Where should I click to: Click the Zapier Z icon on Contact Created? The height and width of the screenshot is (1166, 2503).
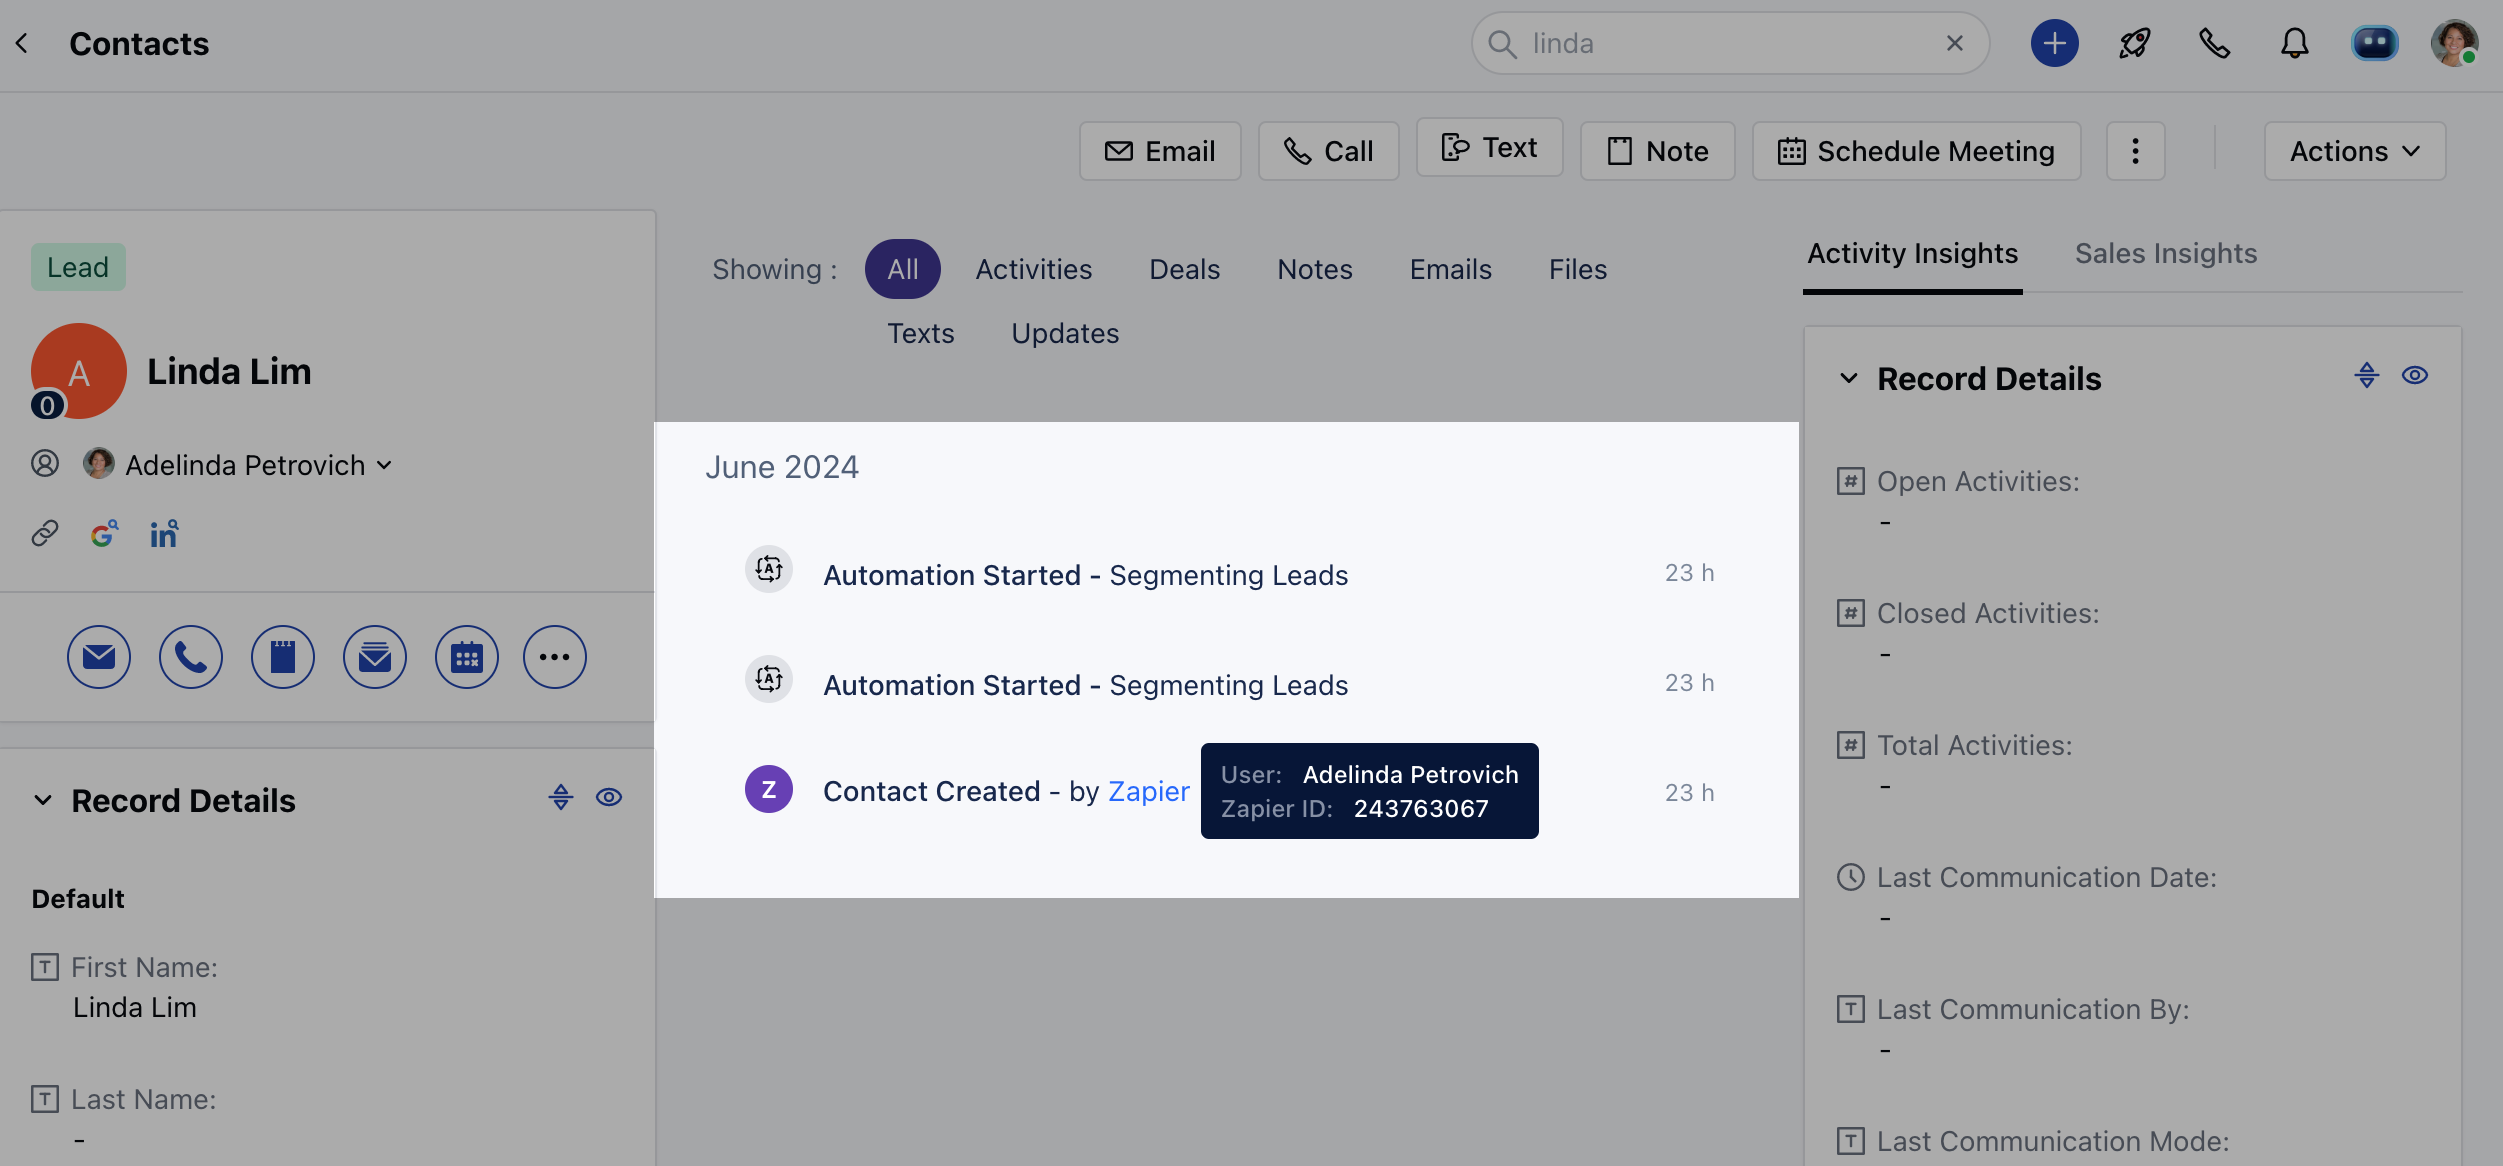pyautogui.click(x=769, y=789)
